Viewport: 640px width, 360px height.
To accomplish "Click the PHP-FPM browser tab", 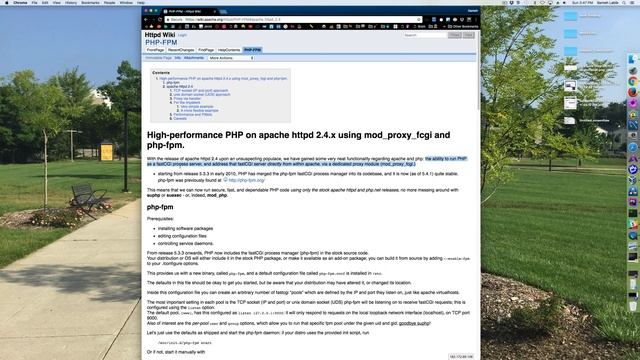I will (189, 11).
